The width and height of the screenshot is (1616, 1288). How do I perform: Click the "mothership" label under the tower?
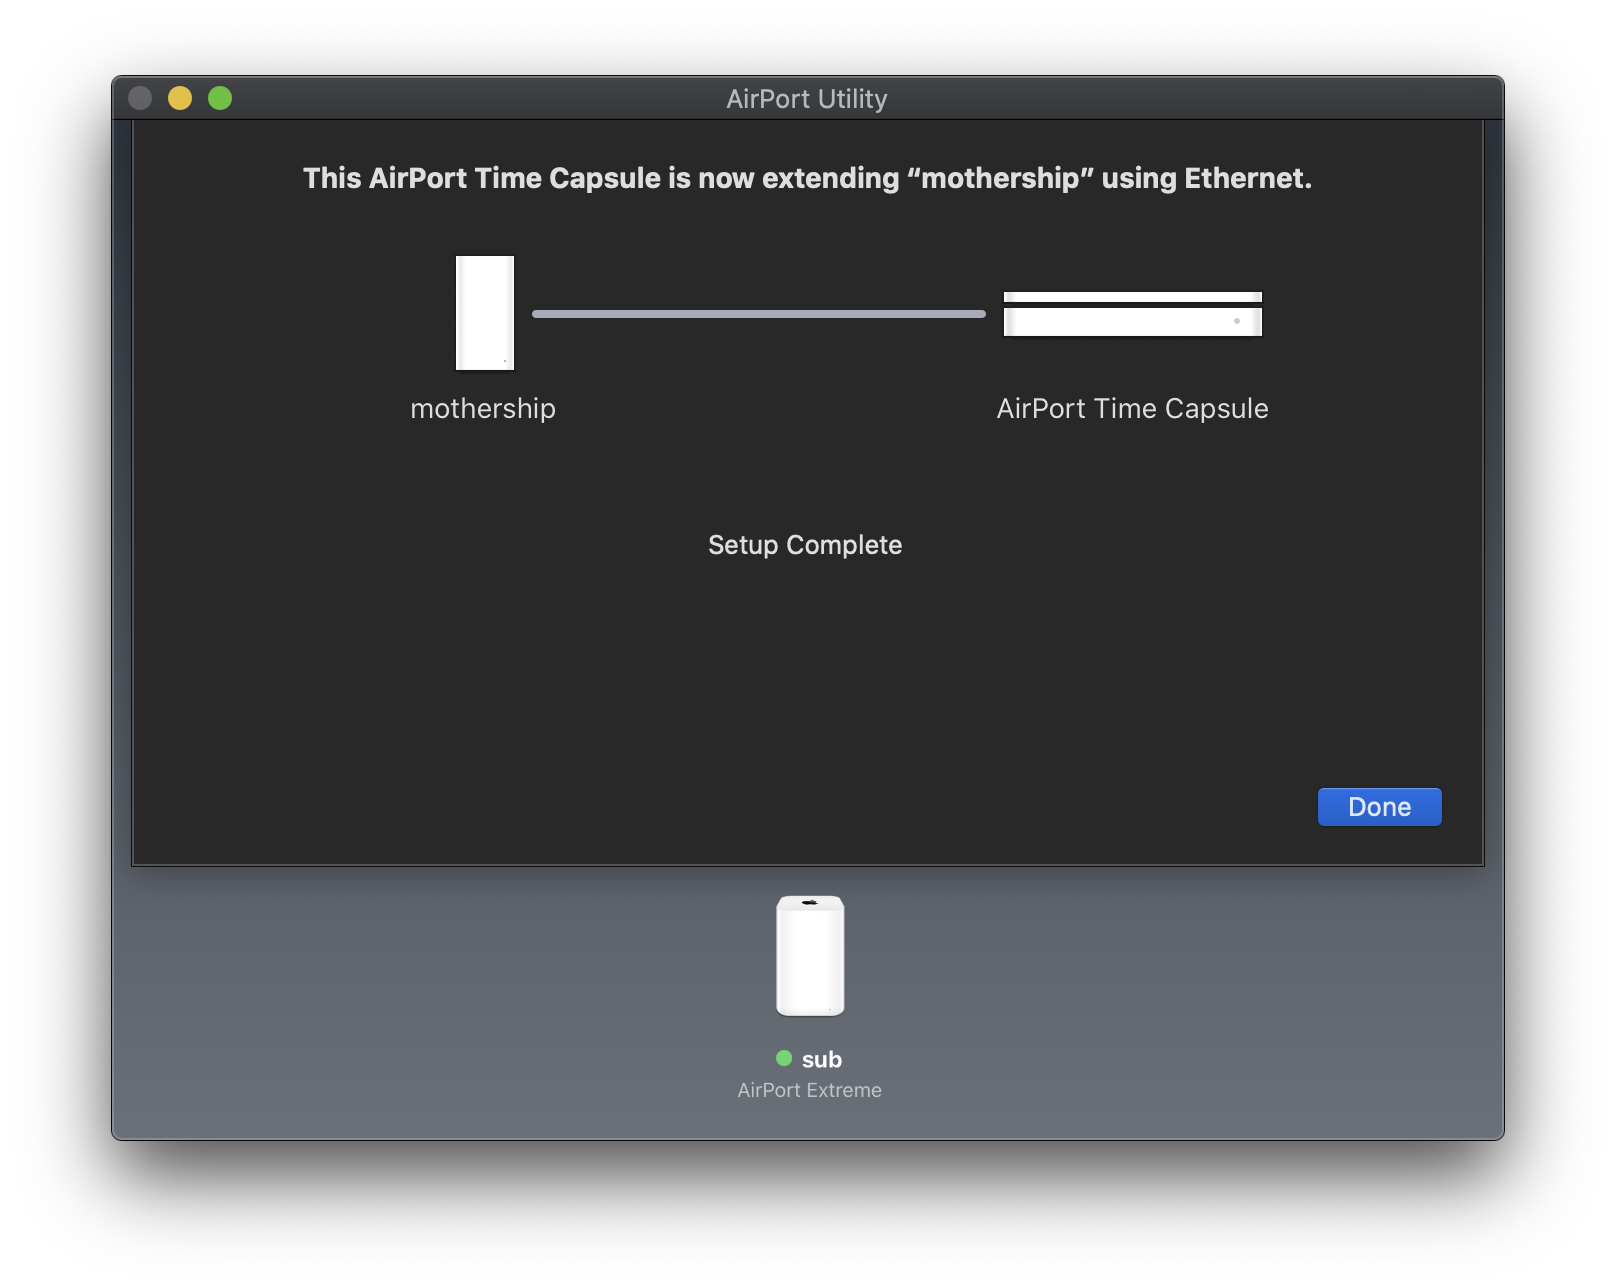pos(483,408)
